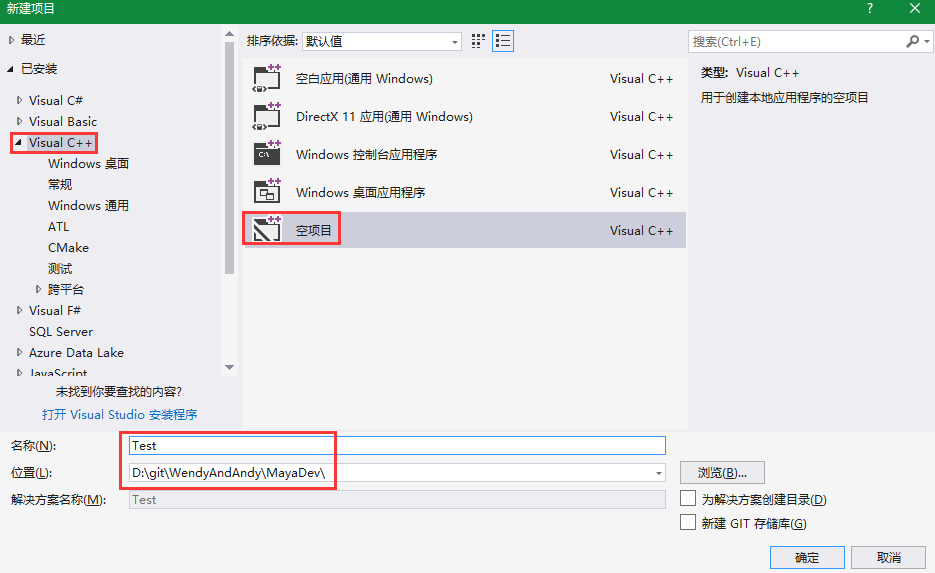The image size is (935, 573).
Task: Expand the Visual C# node
Action: tap(20, 100)
